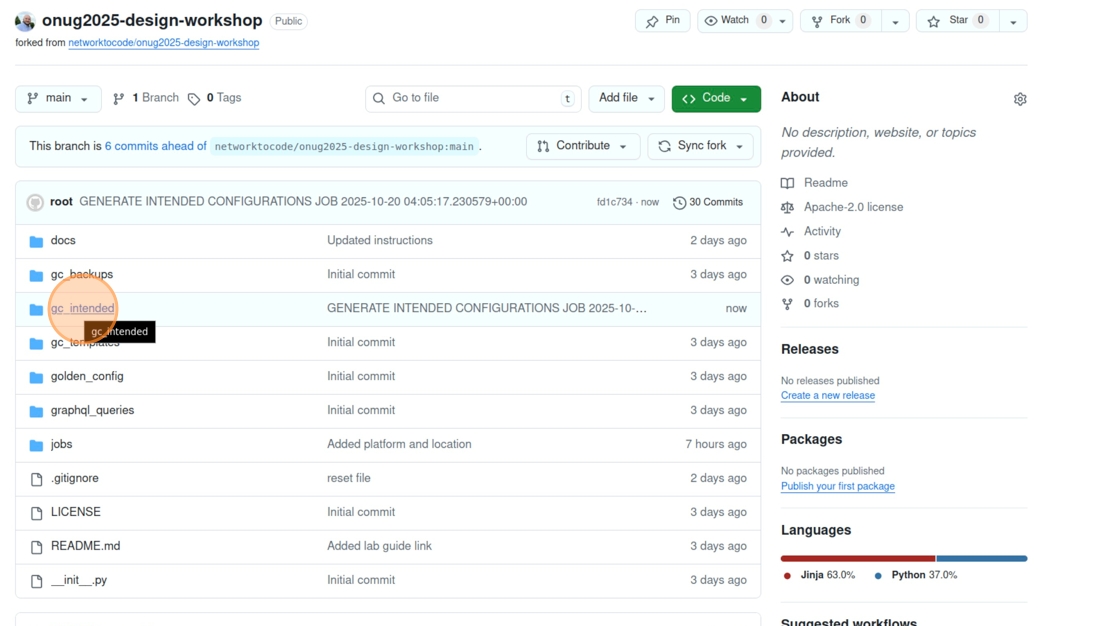Open the README.md file

[86, 546]
